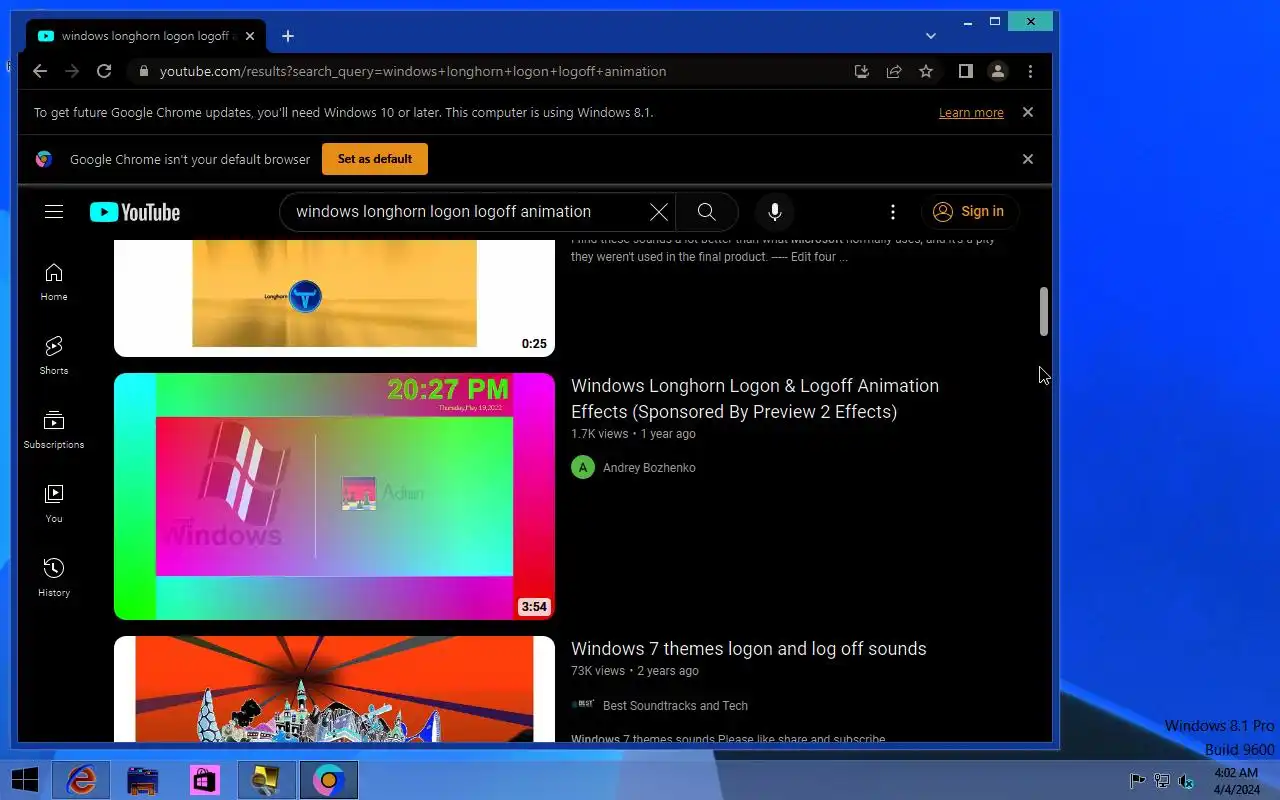Open the Andrey Bozhenko channel avatar
This screenshot has width=1280, height=800.
[x=583, y=467]
